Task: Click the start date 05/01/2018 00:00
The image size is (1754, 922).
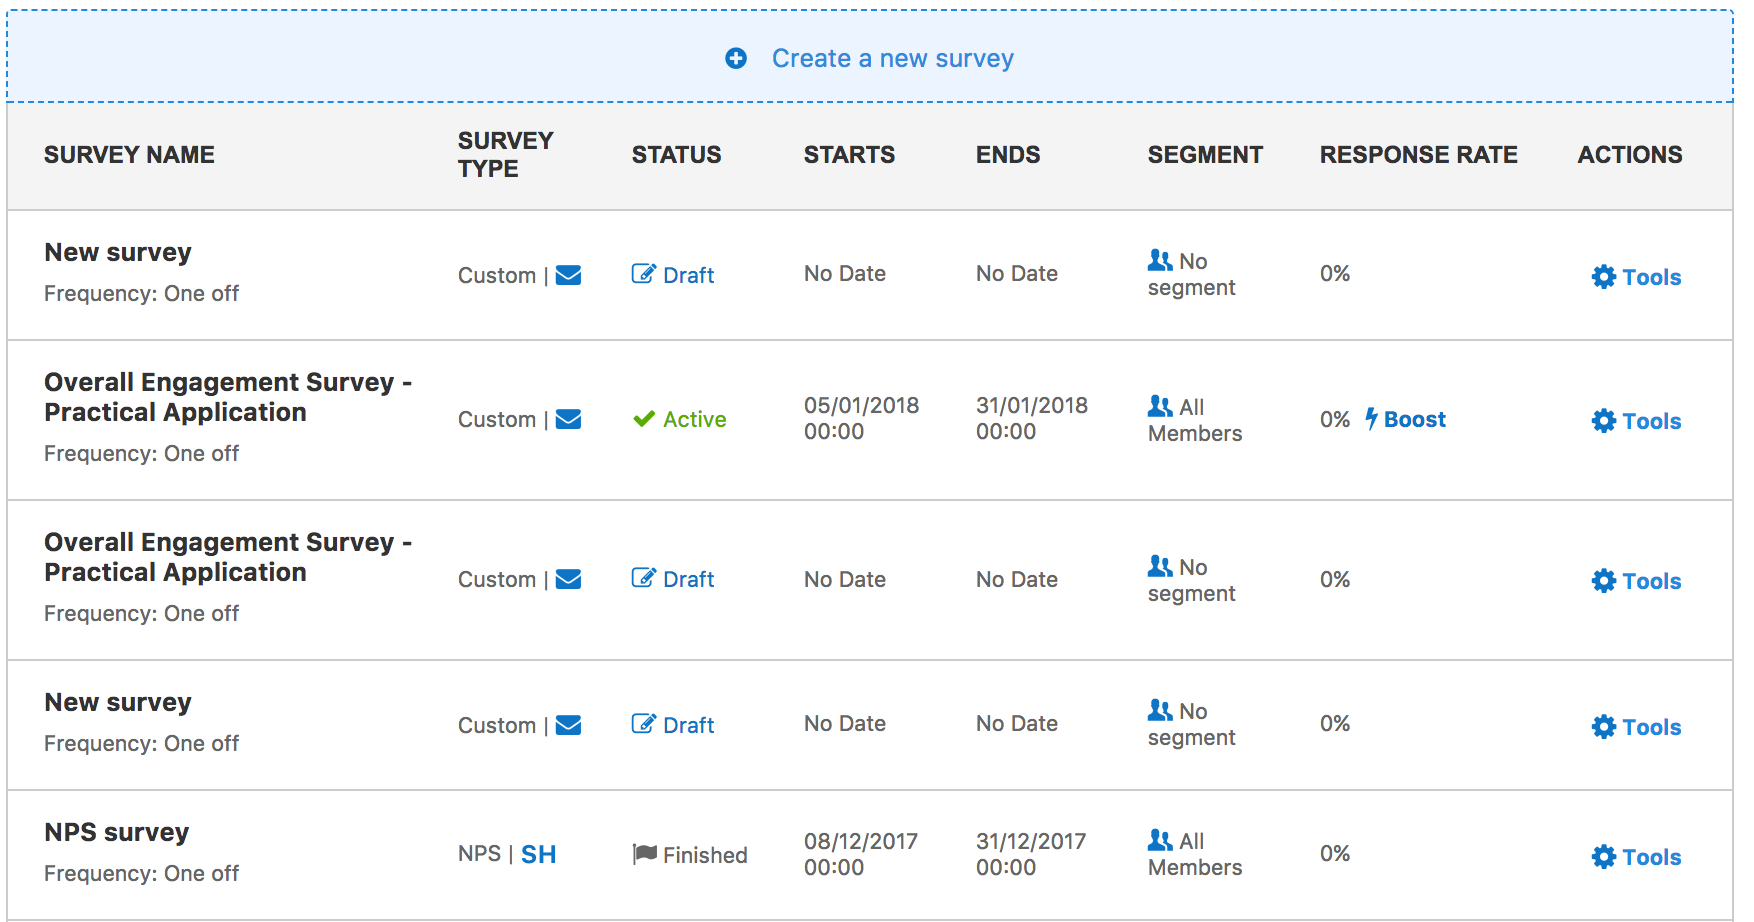Action: point(861,418)
